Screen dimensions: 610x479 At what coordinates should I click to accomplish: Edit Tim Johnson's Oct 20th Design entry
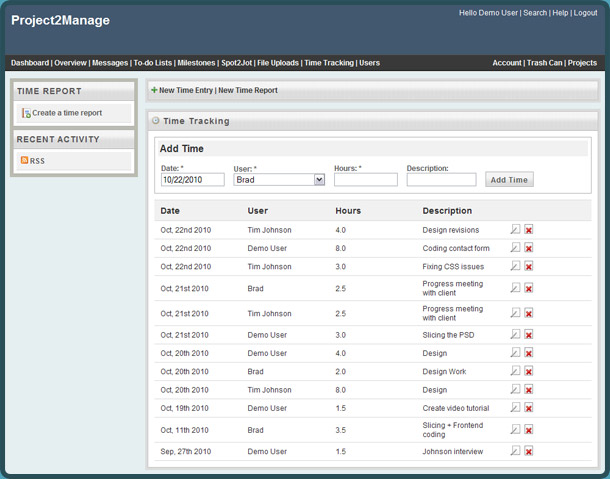[515, 389]
